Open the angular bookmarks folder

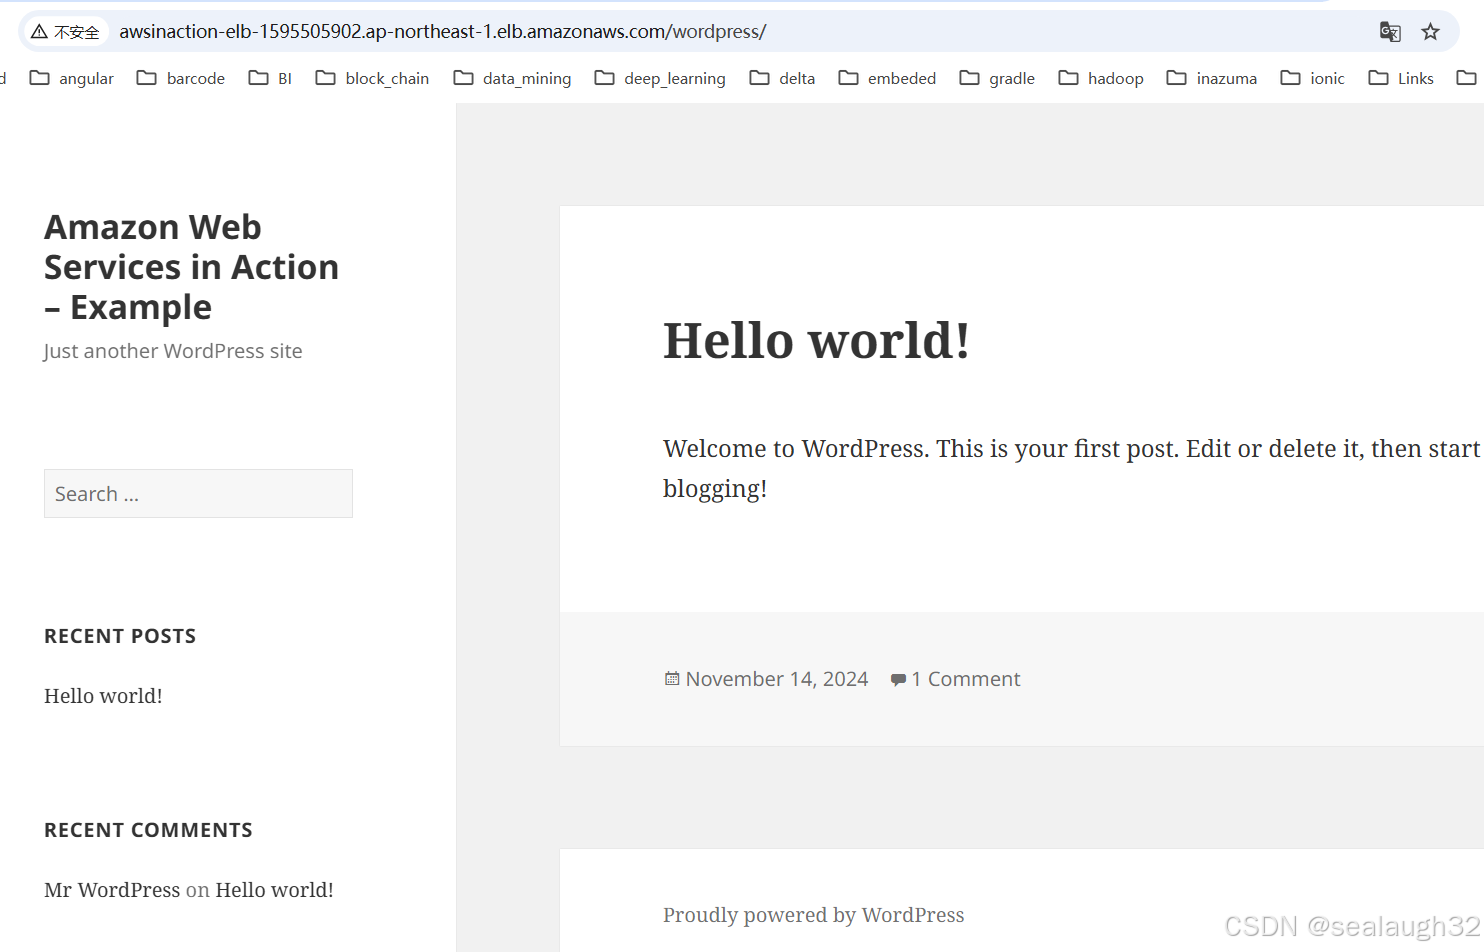72,78
